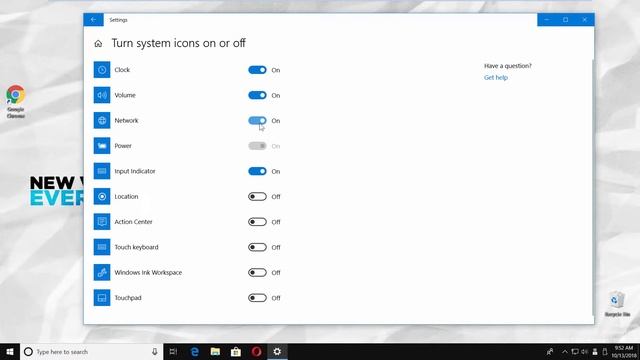Click the Settings window vertical scrollbar
The height and width of the screenshot is (360, 640).
pos(593,187)
